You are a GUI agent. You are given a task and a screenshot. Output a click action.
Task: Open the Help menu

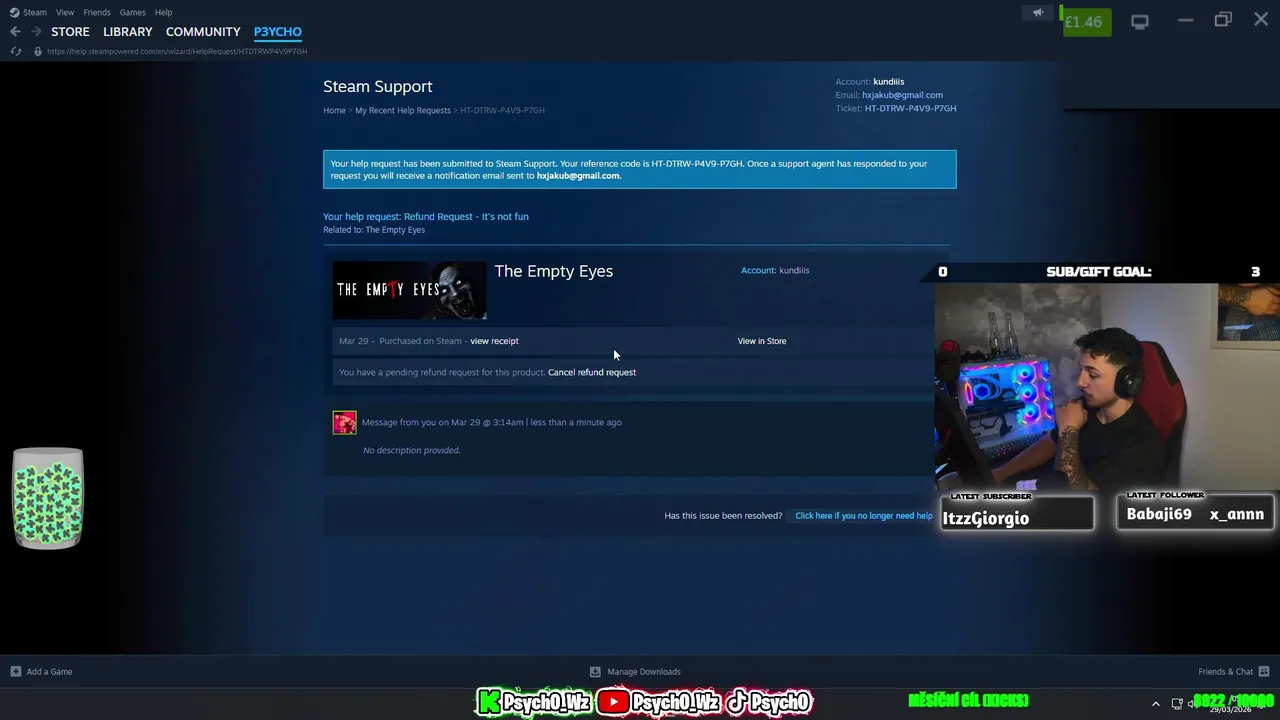163,12
